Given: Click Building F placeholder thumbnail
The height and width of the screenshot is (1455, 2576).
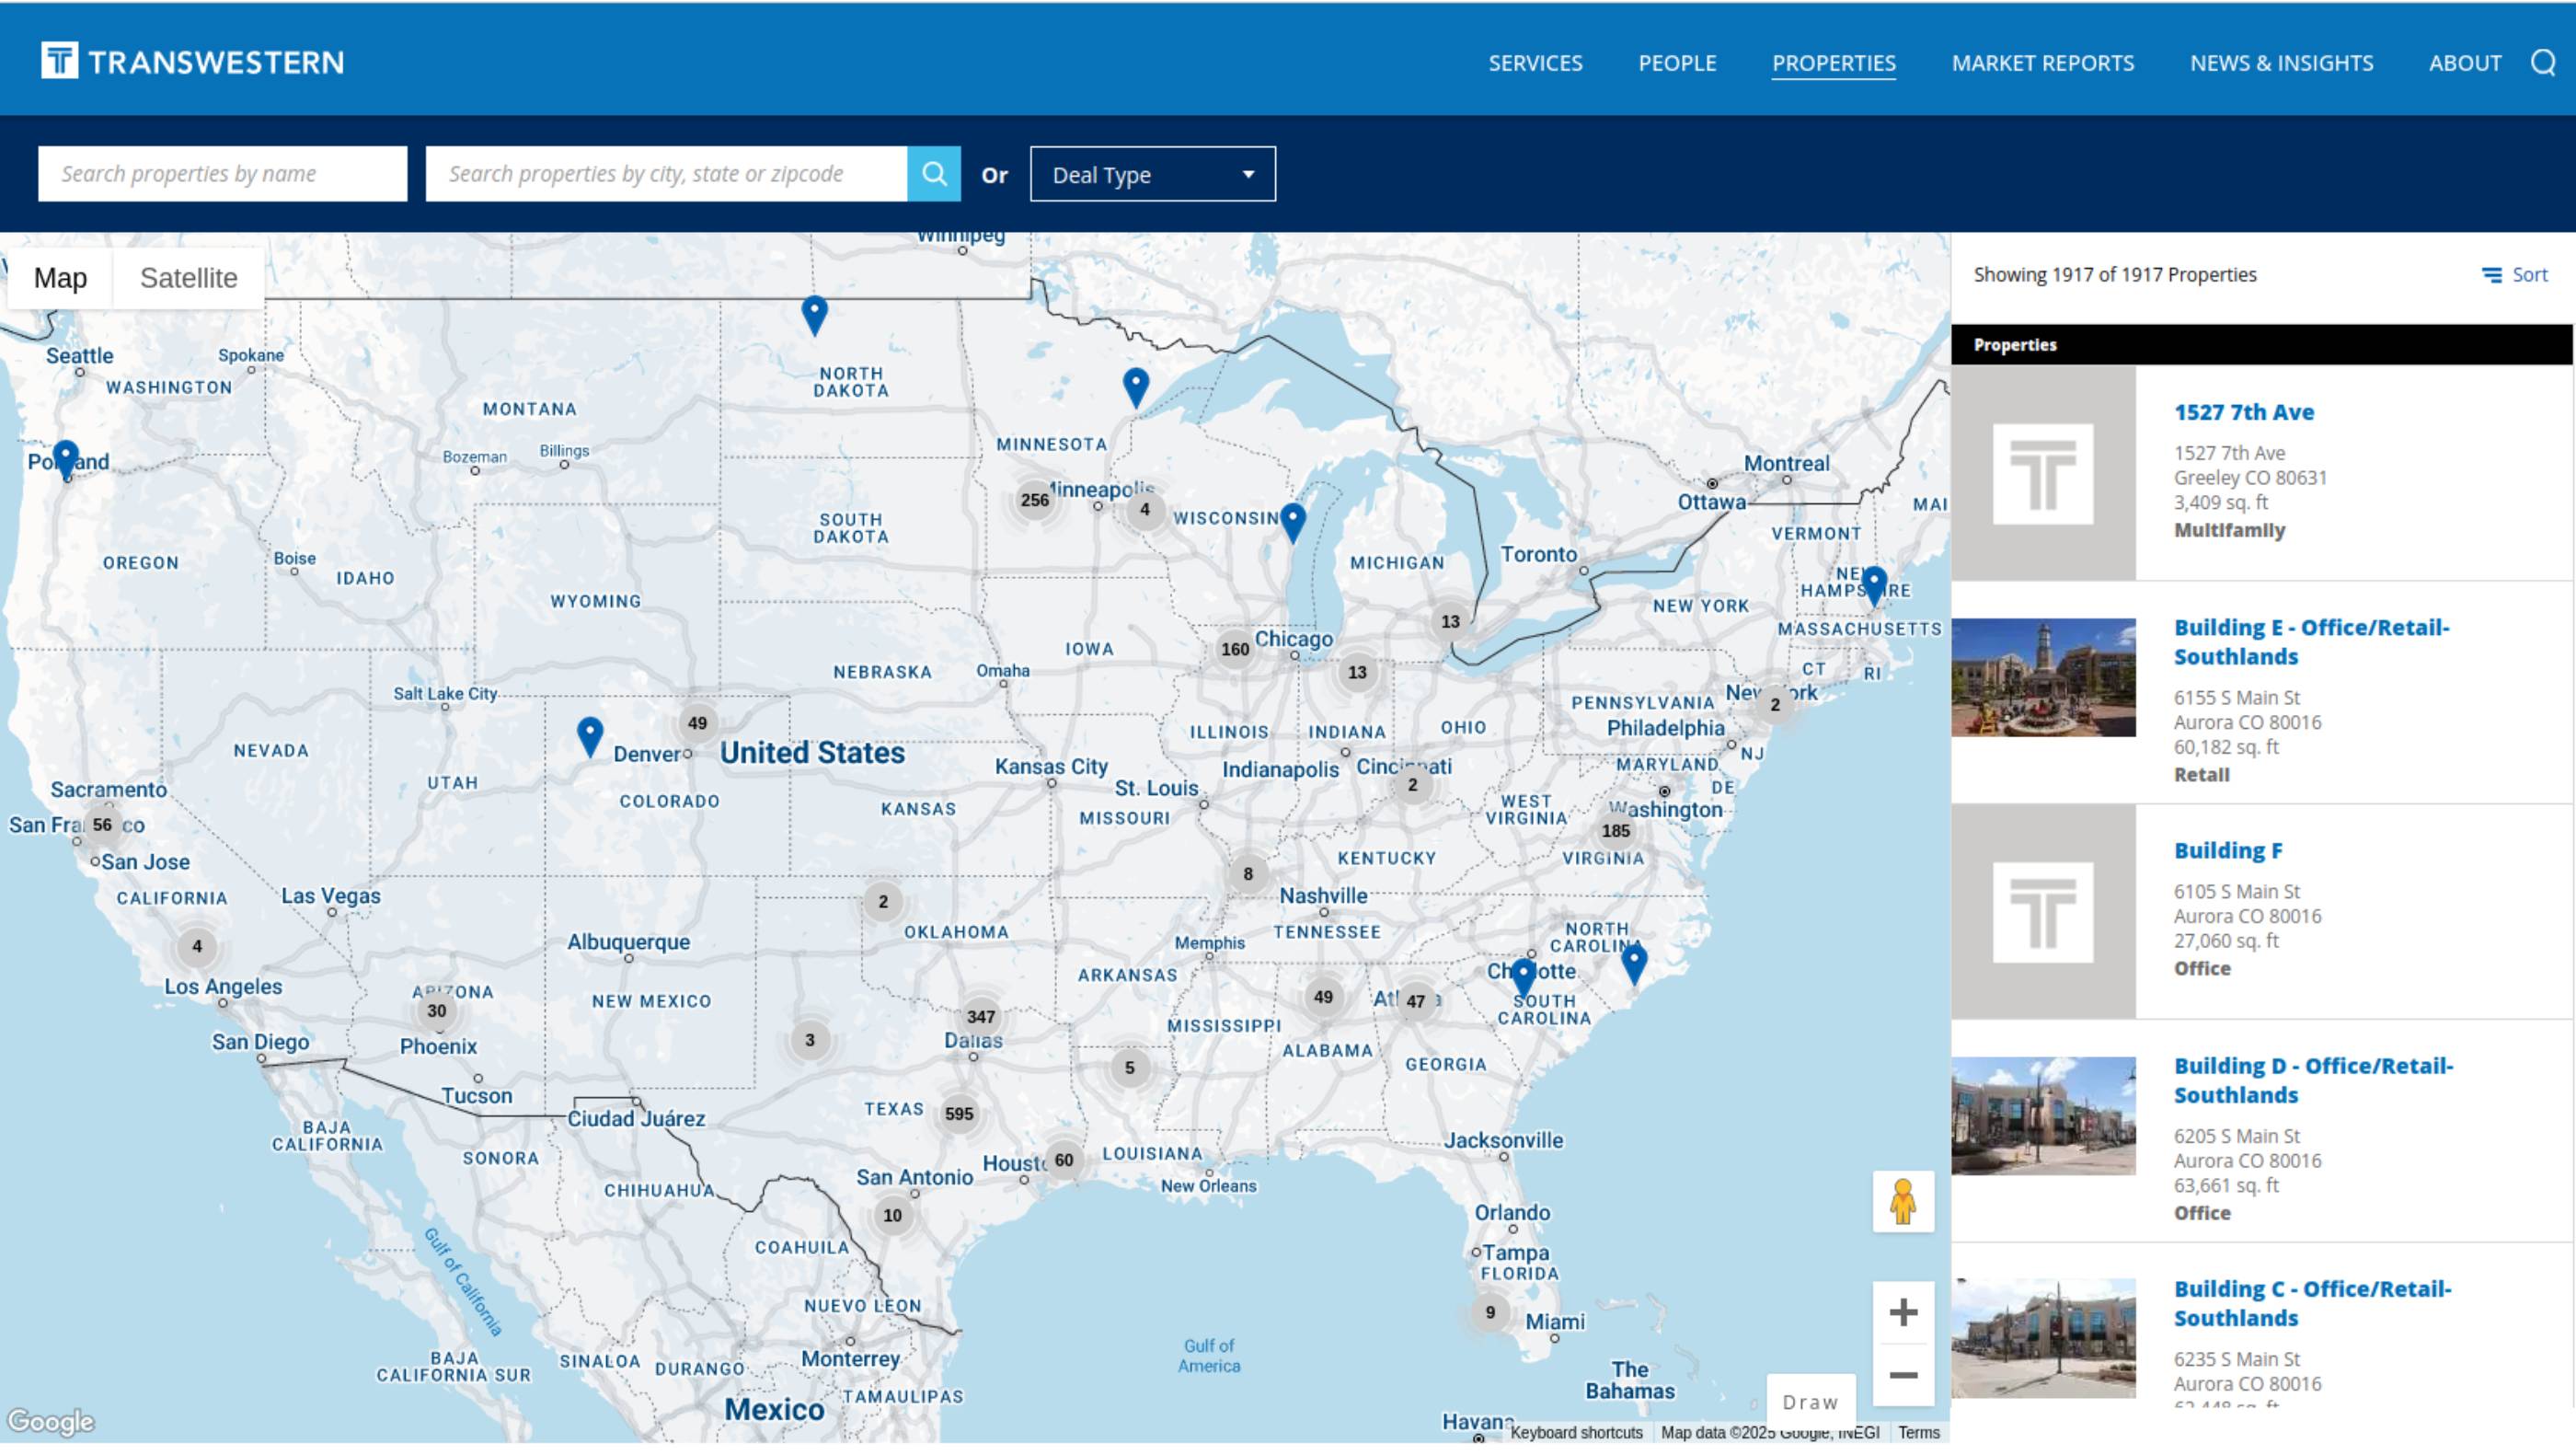Looking at the screenshot, I should pos(2043,912).
